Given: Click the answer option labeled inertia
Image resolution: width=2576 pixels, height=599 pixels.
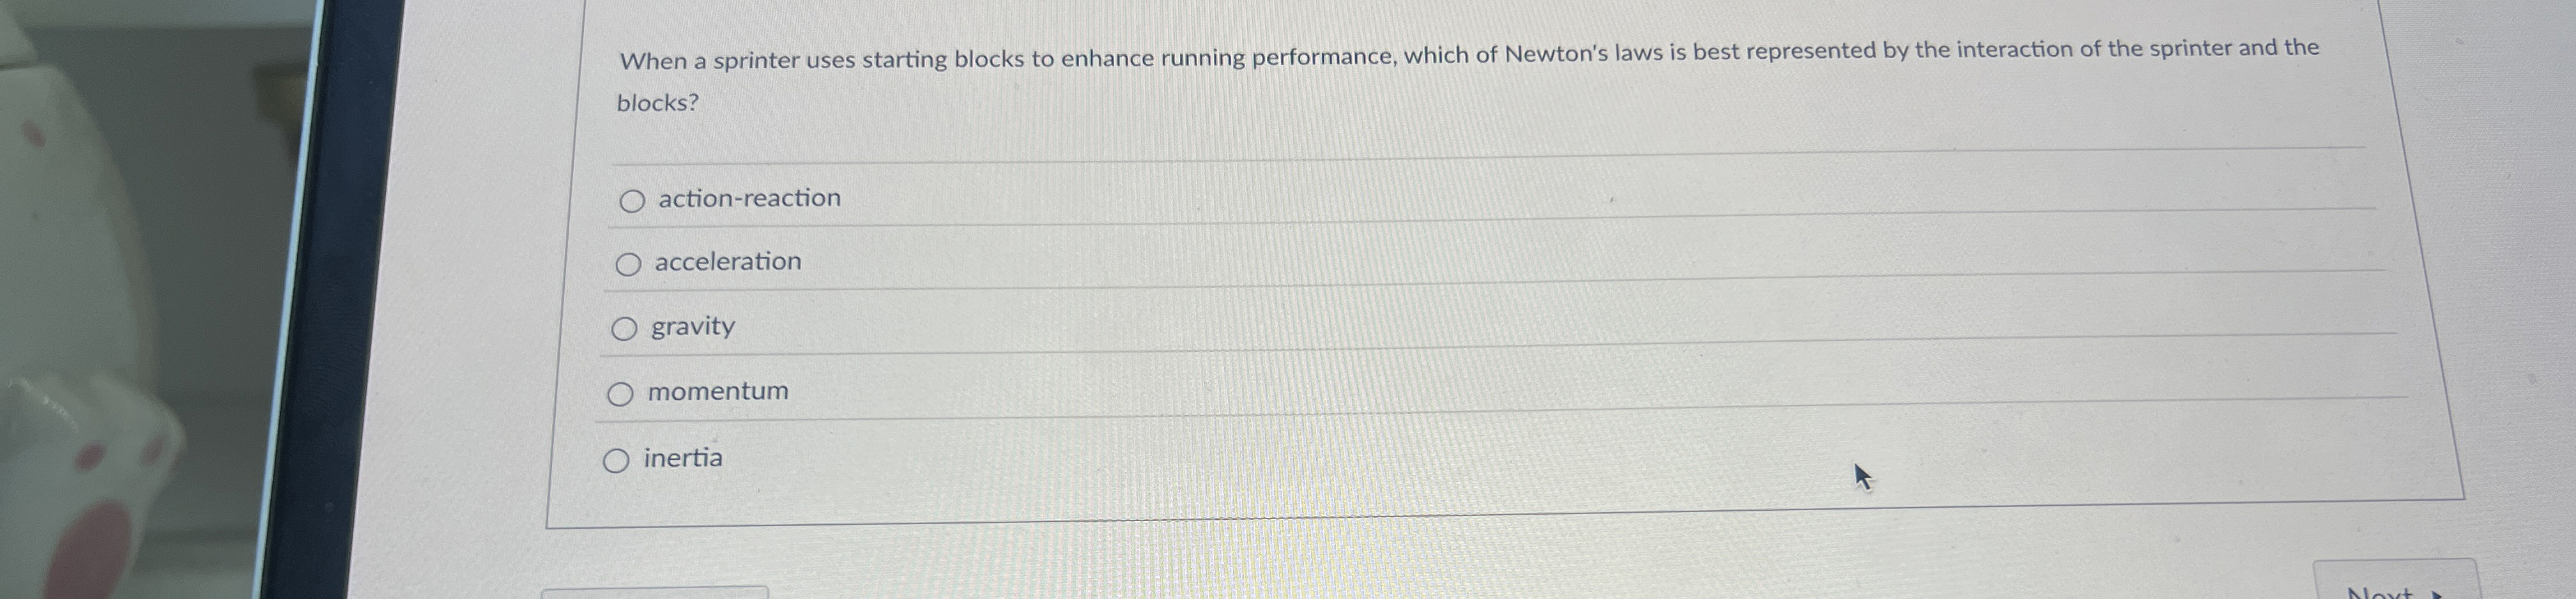Looking at the screenshot, I should [683, 457].
